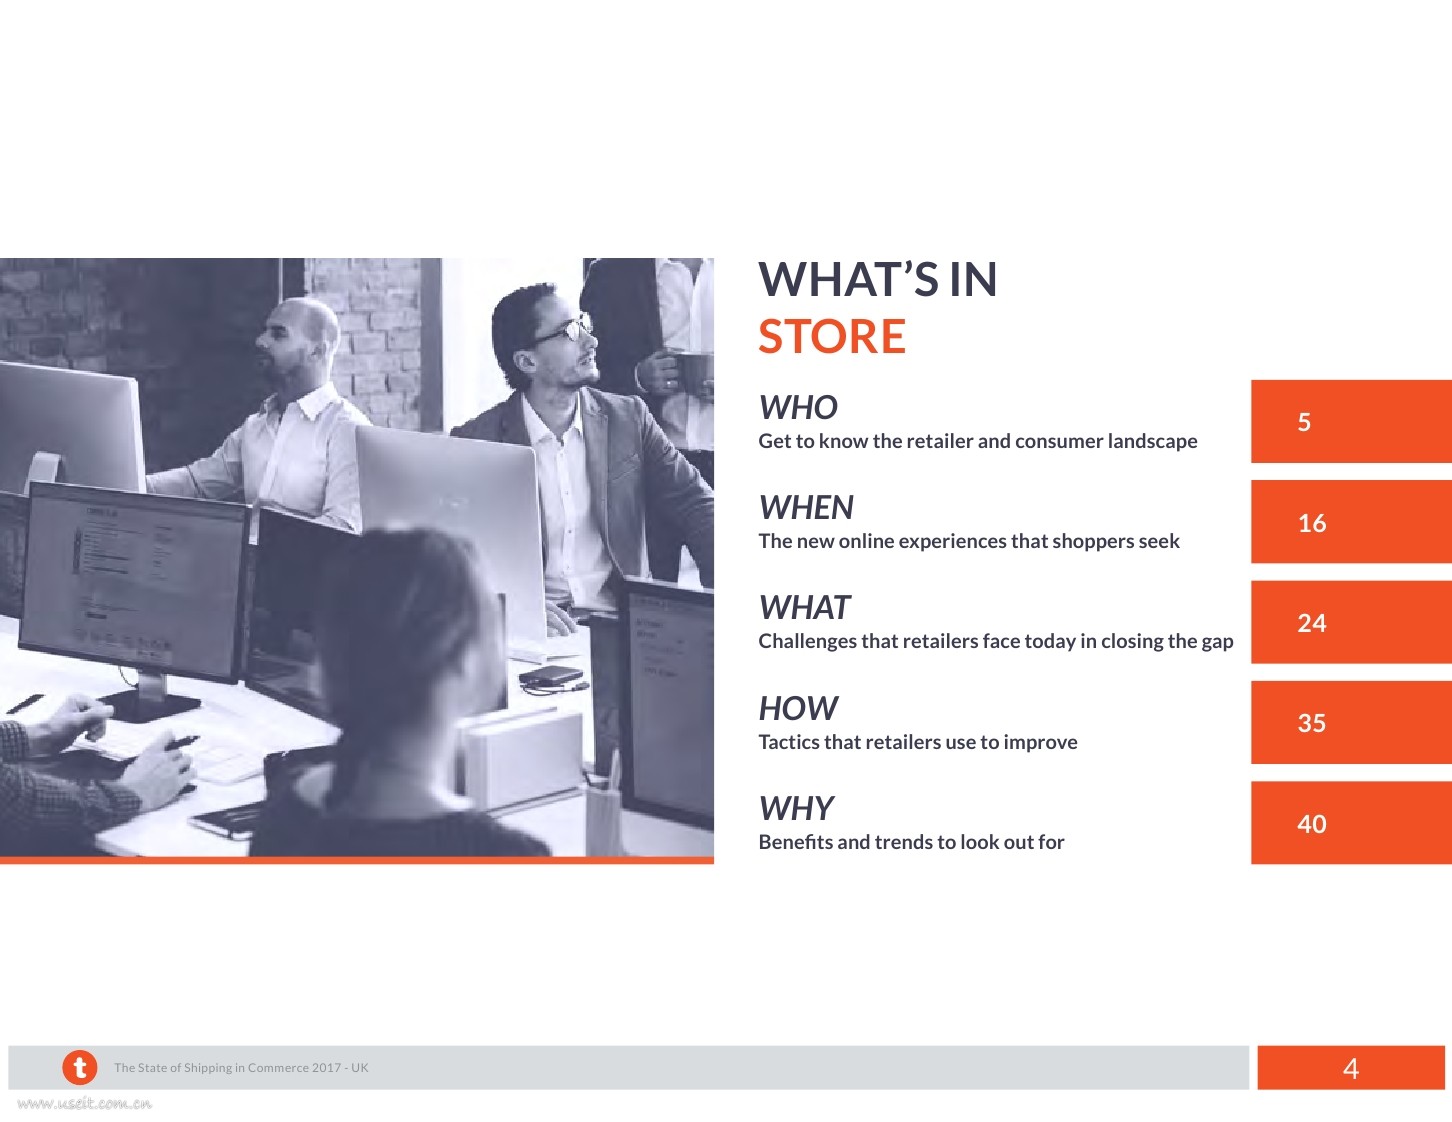The height and width of the screenshot is (1122, 1452).
Task: Open the WHEN section heading
Action: pyautogui.click(x=806, y=508)
